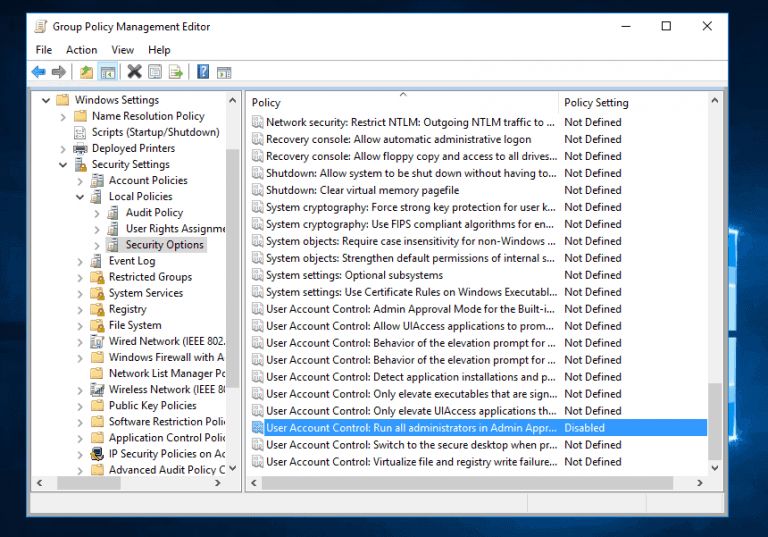The height and width of the screenshot is (537, 768).
Task: Select Advanced Audit Policy Configuration item
Action: tap(167, 470)
